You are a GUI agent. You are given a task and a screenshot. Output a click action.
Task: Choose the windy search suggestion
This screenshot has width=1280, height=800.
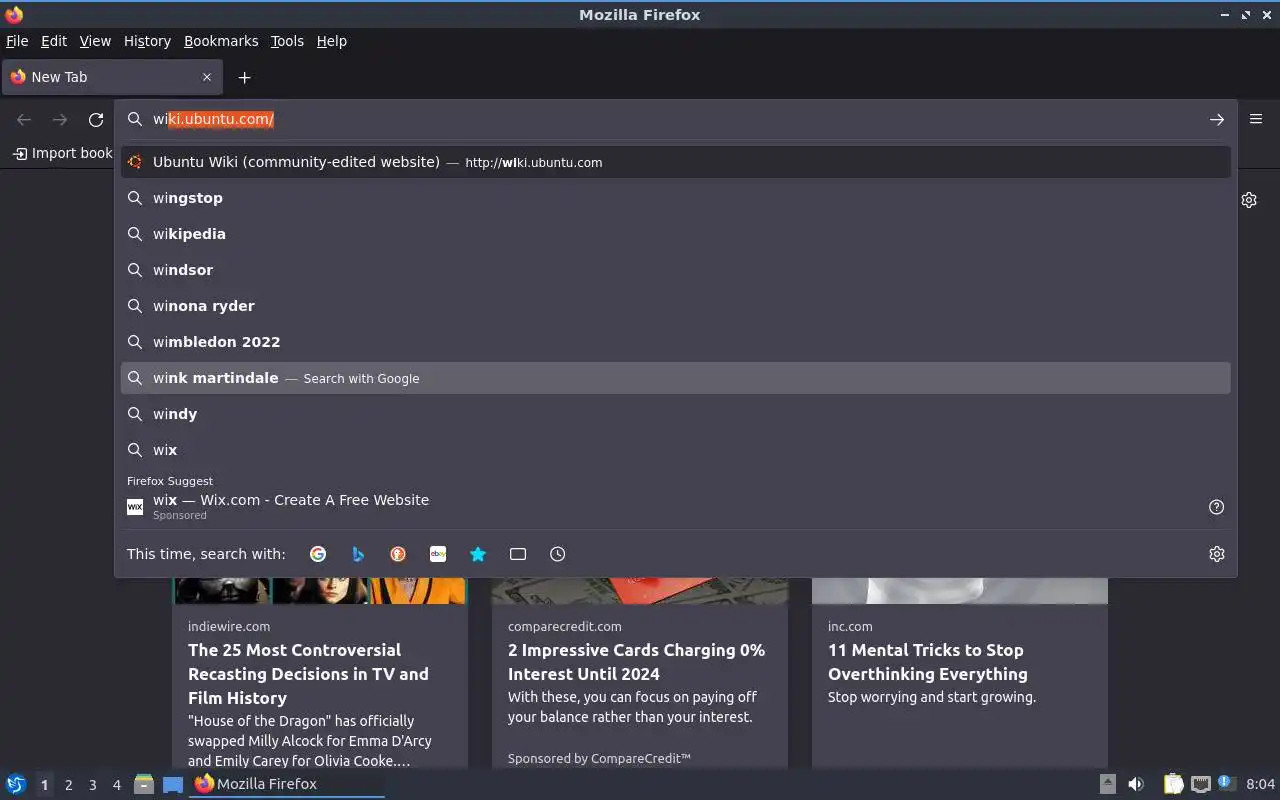[x=675, y=414]
